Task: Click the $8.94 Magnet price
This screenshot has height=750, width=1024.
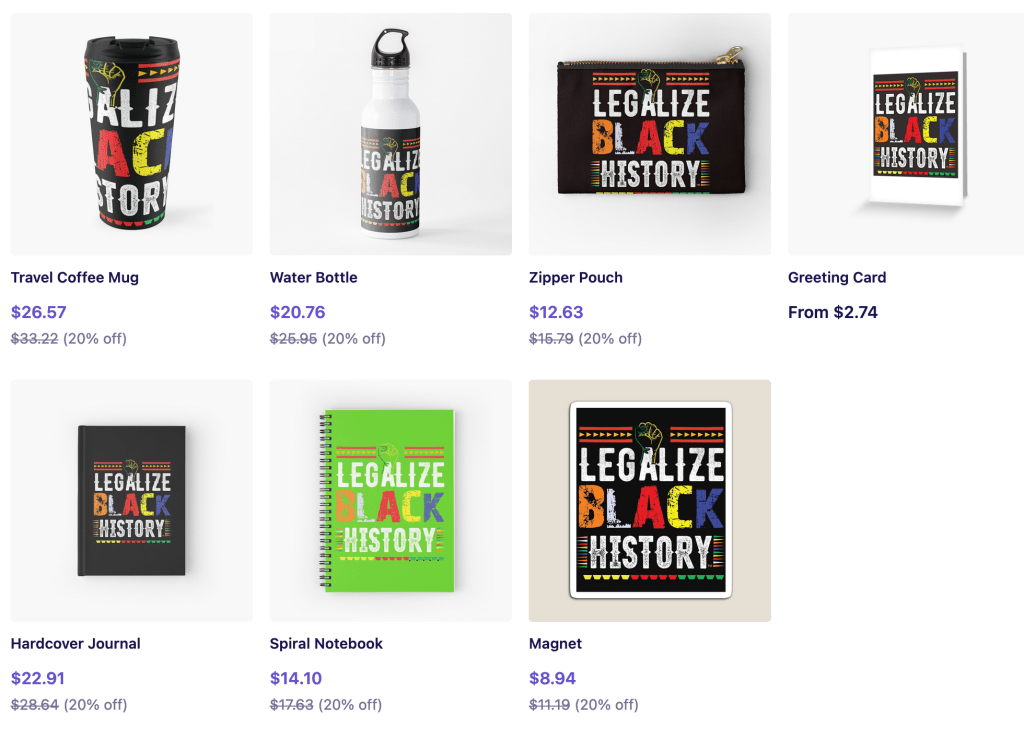Action: click(552, 678)
